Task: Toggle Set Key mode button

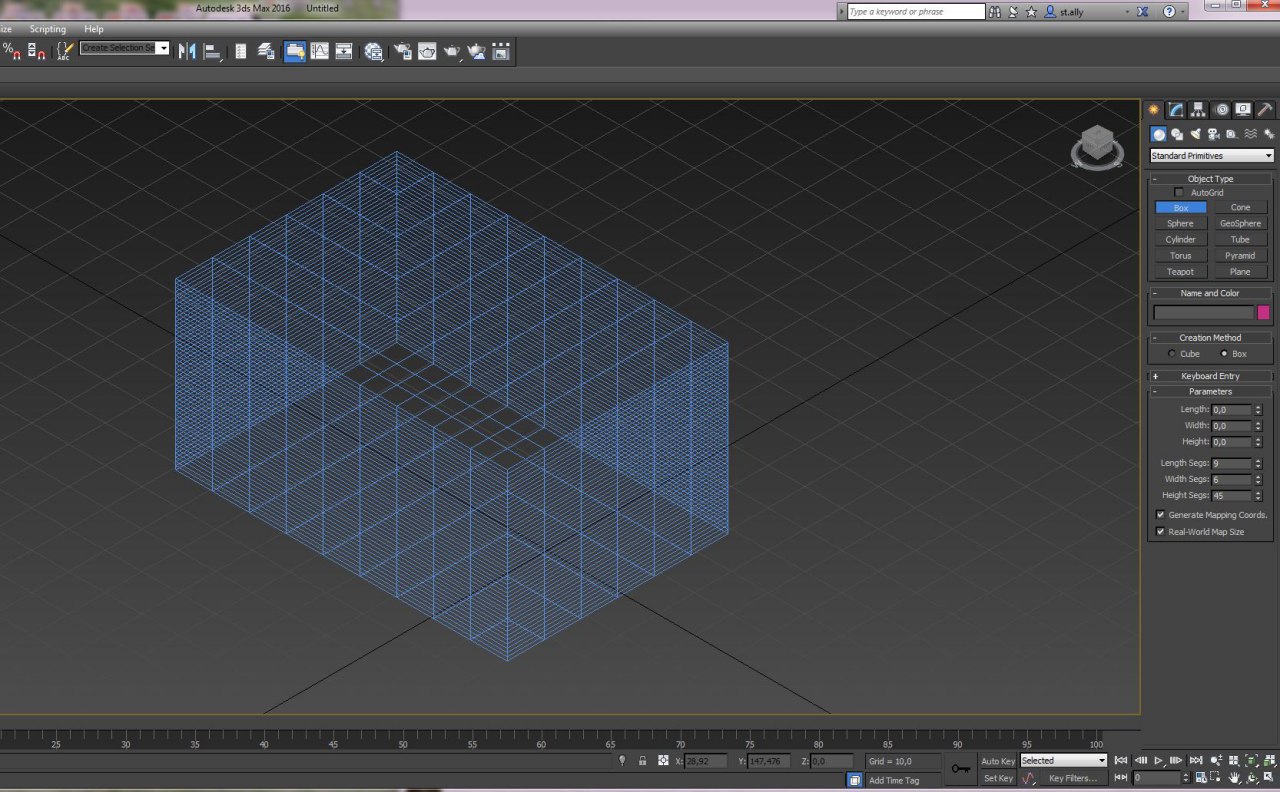Action: click(998, 778)
